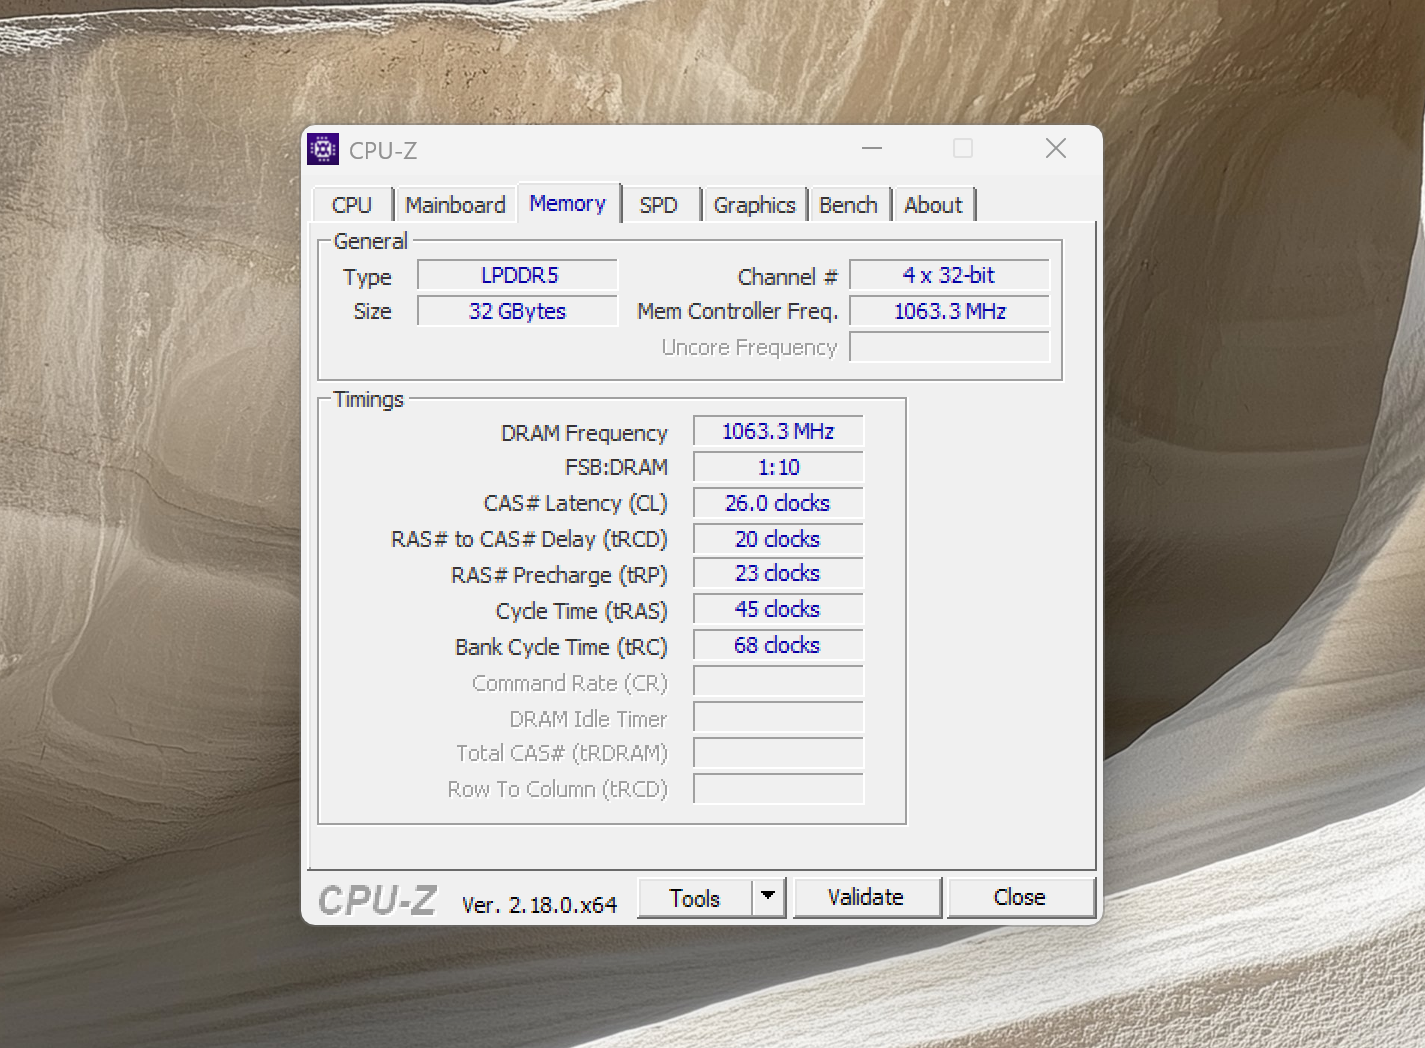
Task: Minimize the CPU-Z window
Action: point(872,149)
